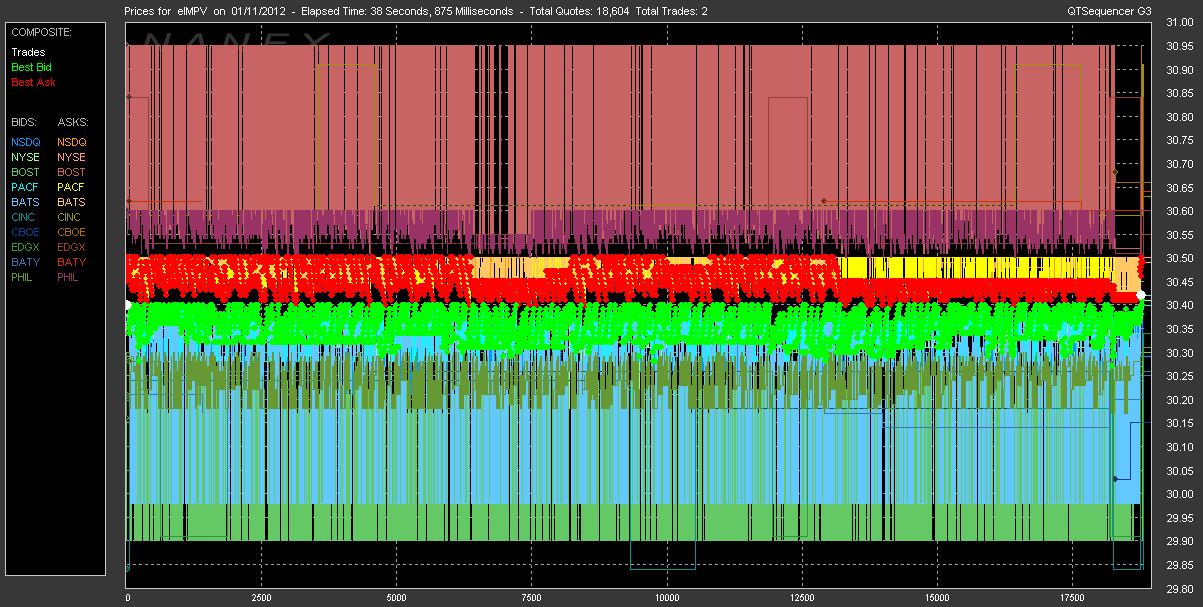Select CBOE in the BIDS column

tap(26, 232)
